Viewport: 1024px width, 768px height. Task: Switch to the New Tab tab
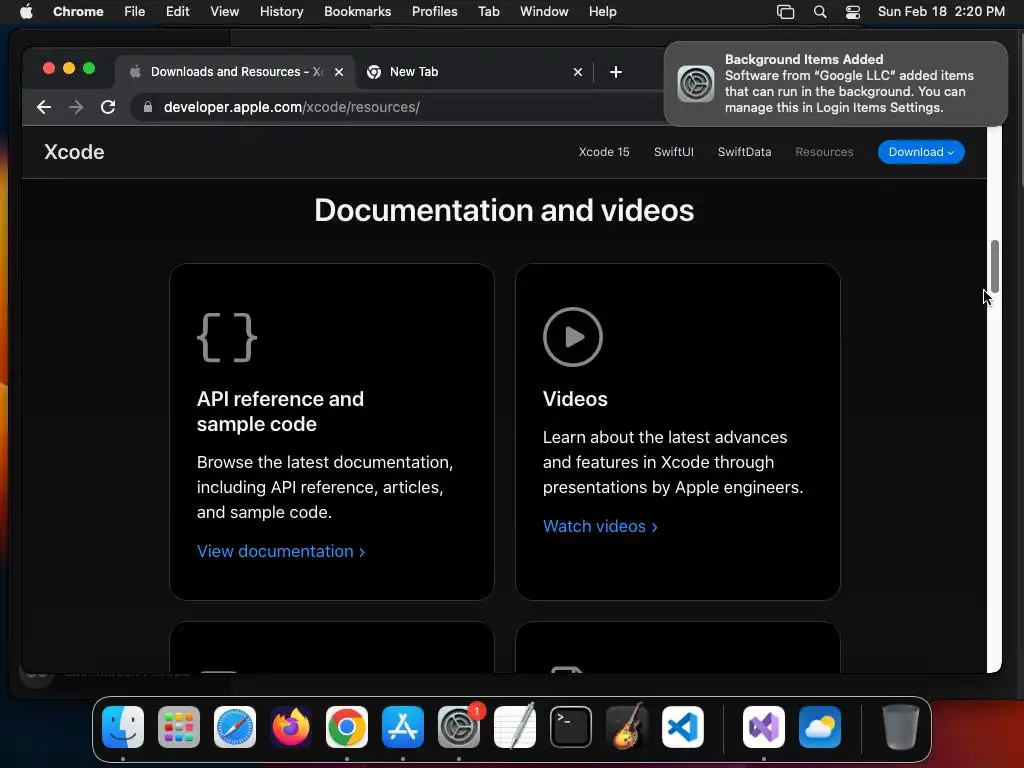pos(474,72)
